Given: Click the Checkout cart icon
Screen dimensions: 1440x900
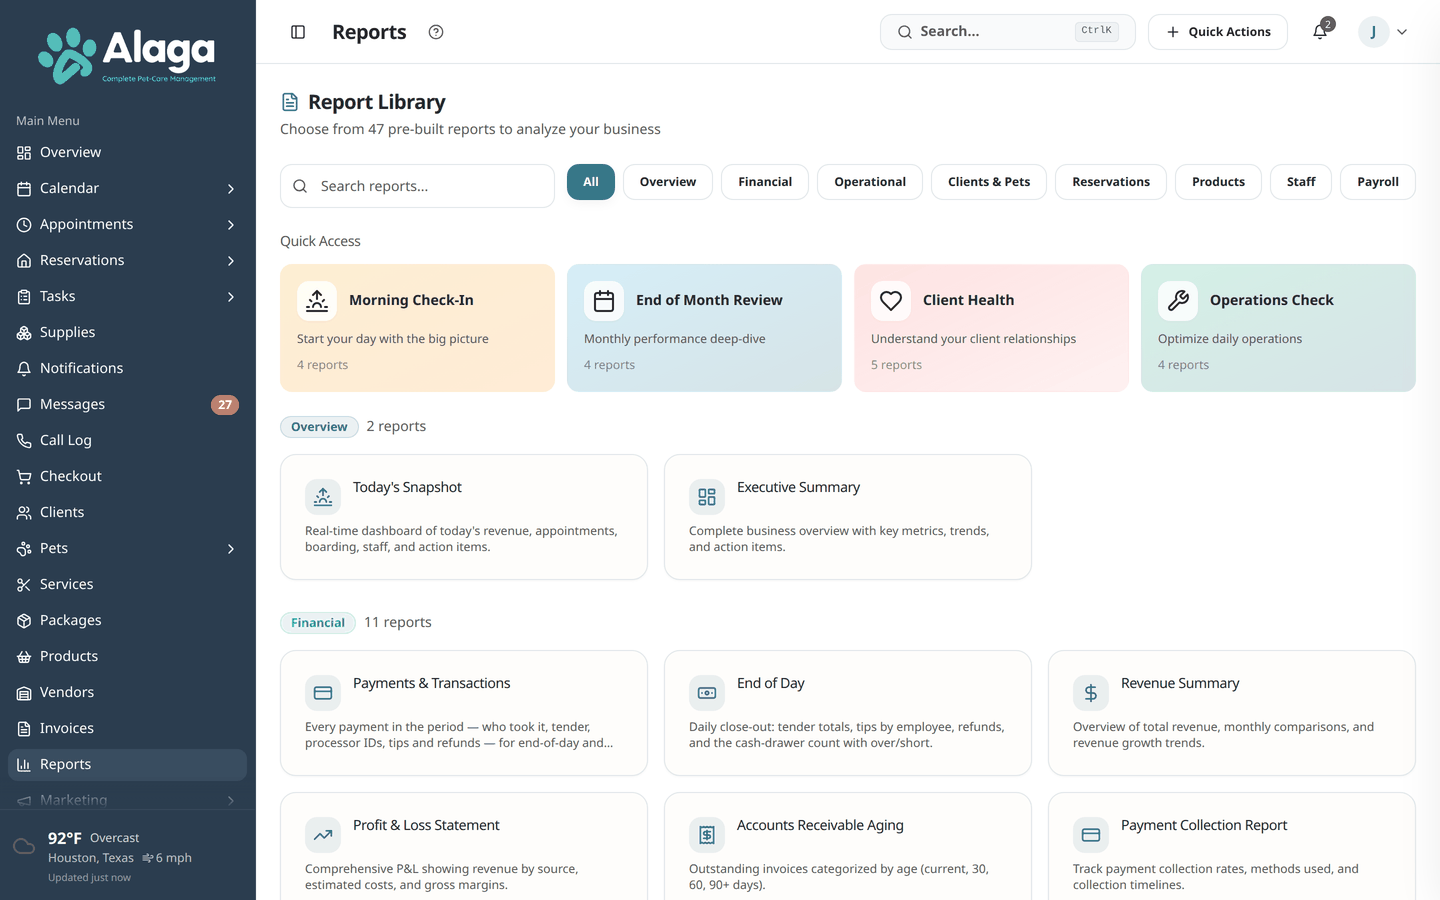Looking at the screenshot, I should pyautogui.click(x=24, y=477).
